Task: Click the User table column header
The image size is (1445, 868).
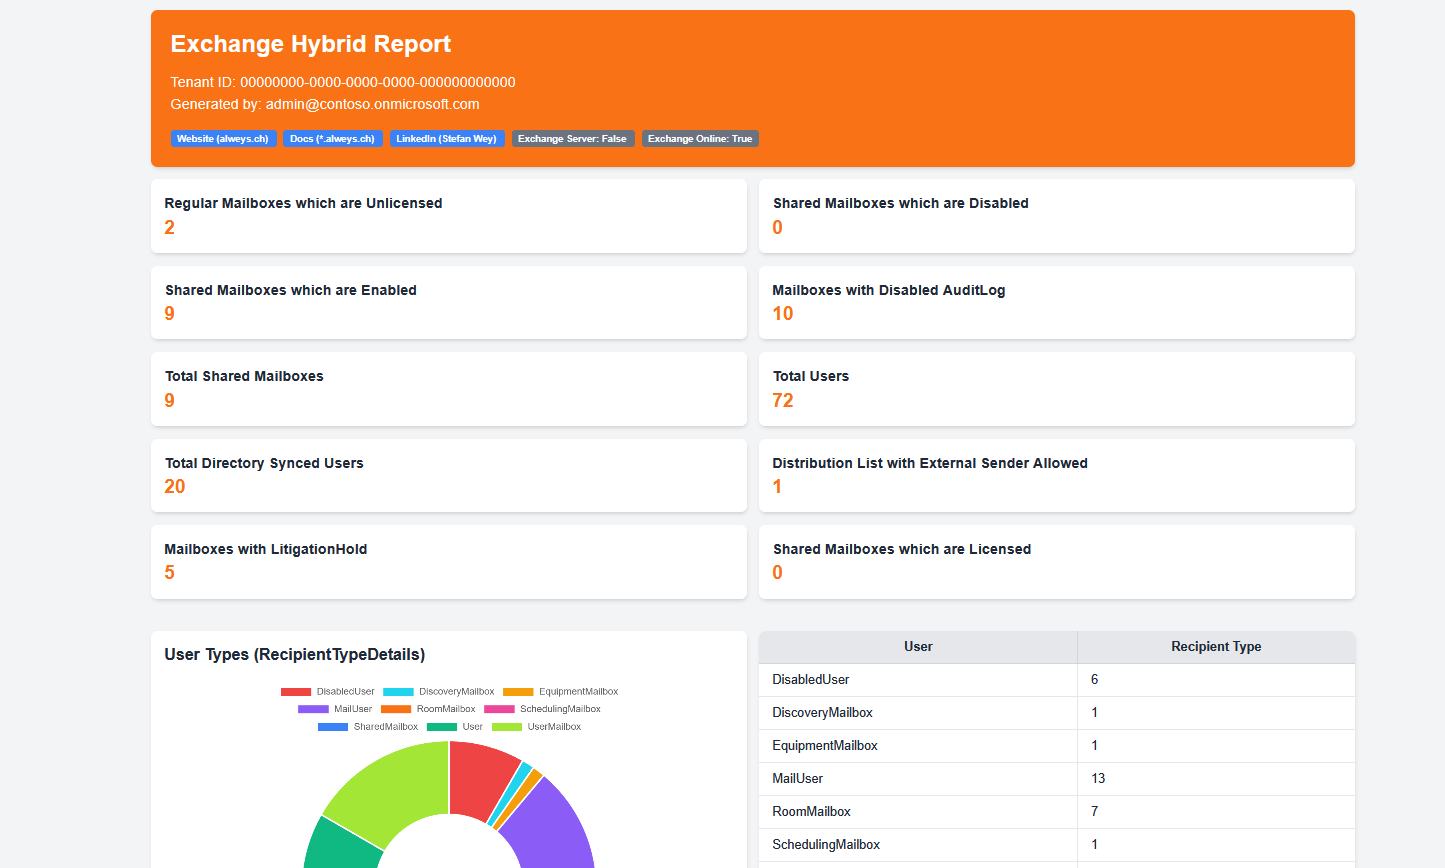Action: (917, 647)
